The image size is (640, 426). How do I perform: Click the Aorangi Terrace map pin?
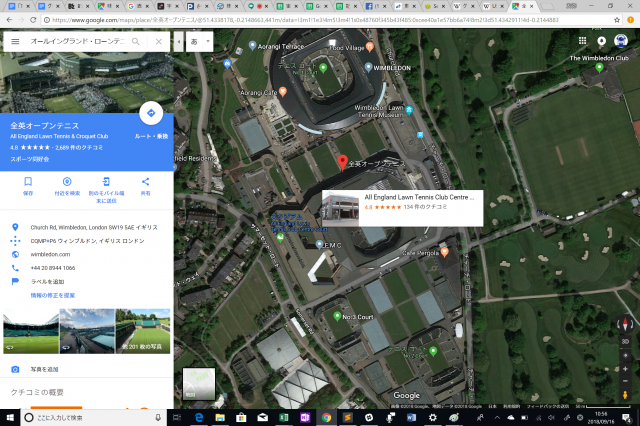click(252, 45)
